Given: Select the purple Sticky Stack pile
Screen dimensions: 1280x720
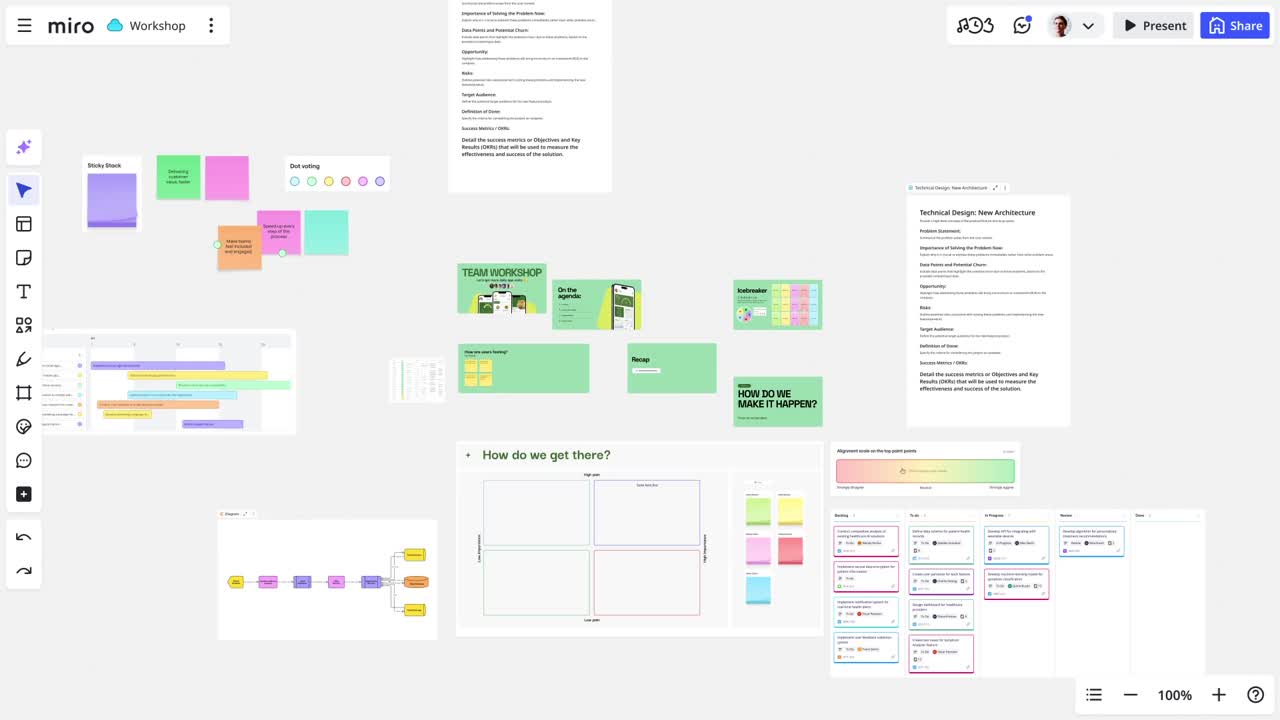Looking at the screenshot, I should point(112,200).
